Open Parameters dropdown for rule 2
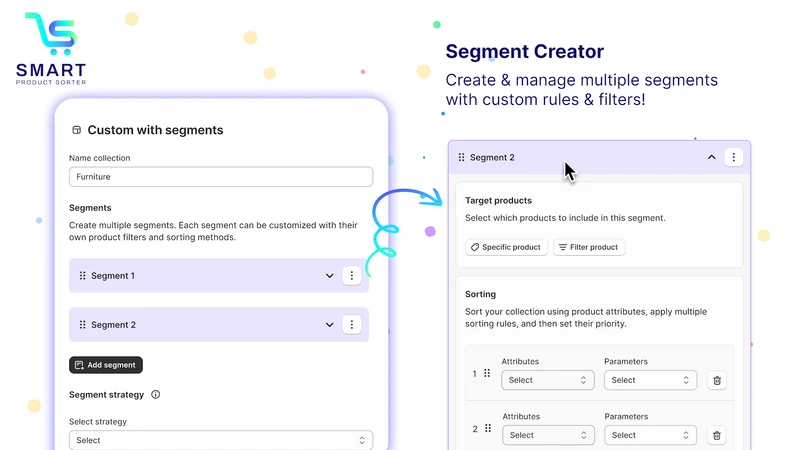 coord(651,435)
